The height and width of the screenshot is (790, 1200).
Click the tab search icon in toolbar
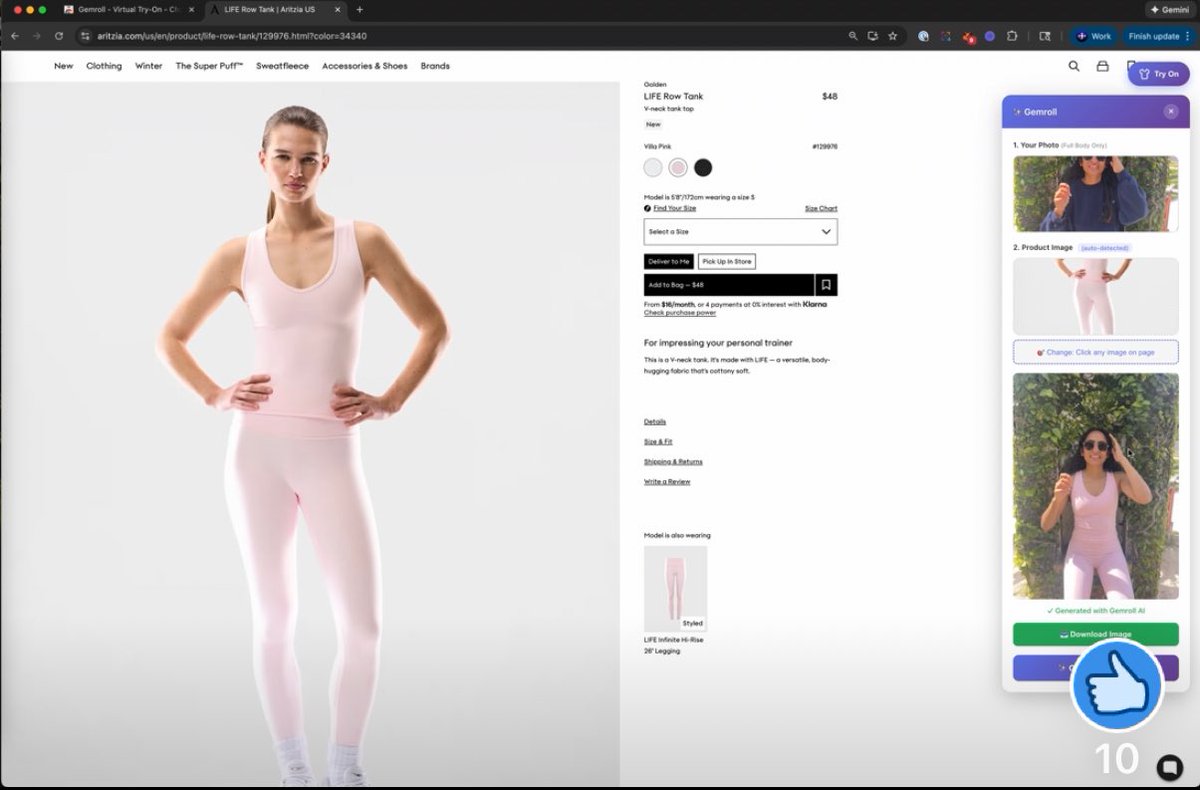[1044, 36]
